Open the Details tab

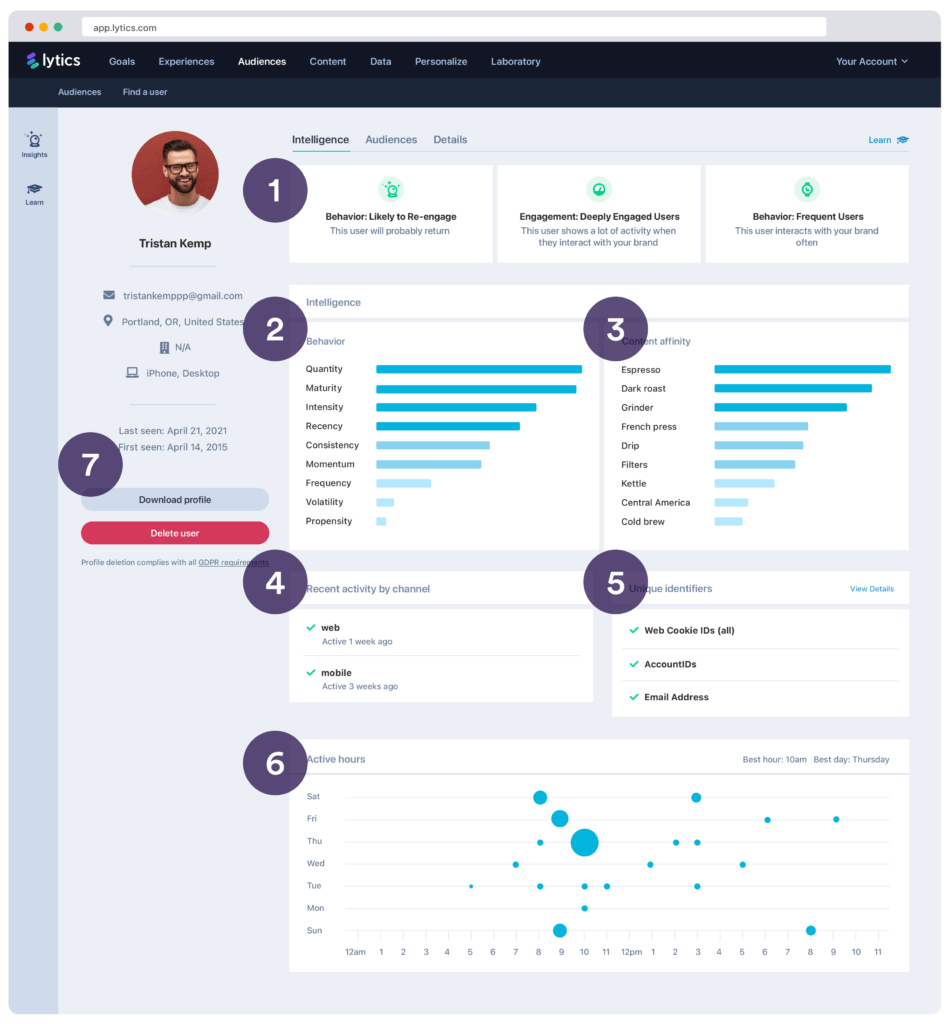pyautogui.click(x=450, y=139)
